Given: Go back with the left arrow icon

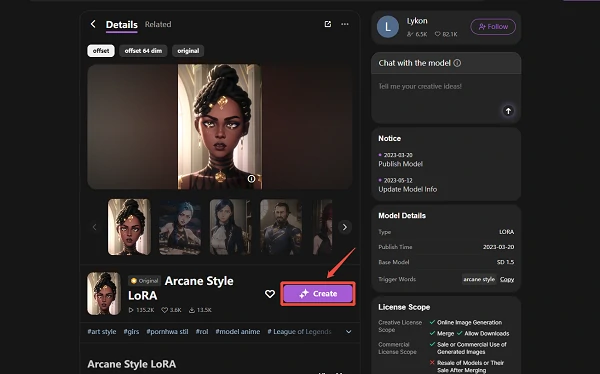Looking at the screenshot, I should pyautogui.click(x=93, y=24).
